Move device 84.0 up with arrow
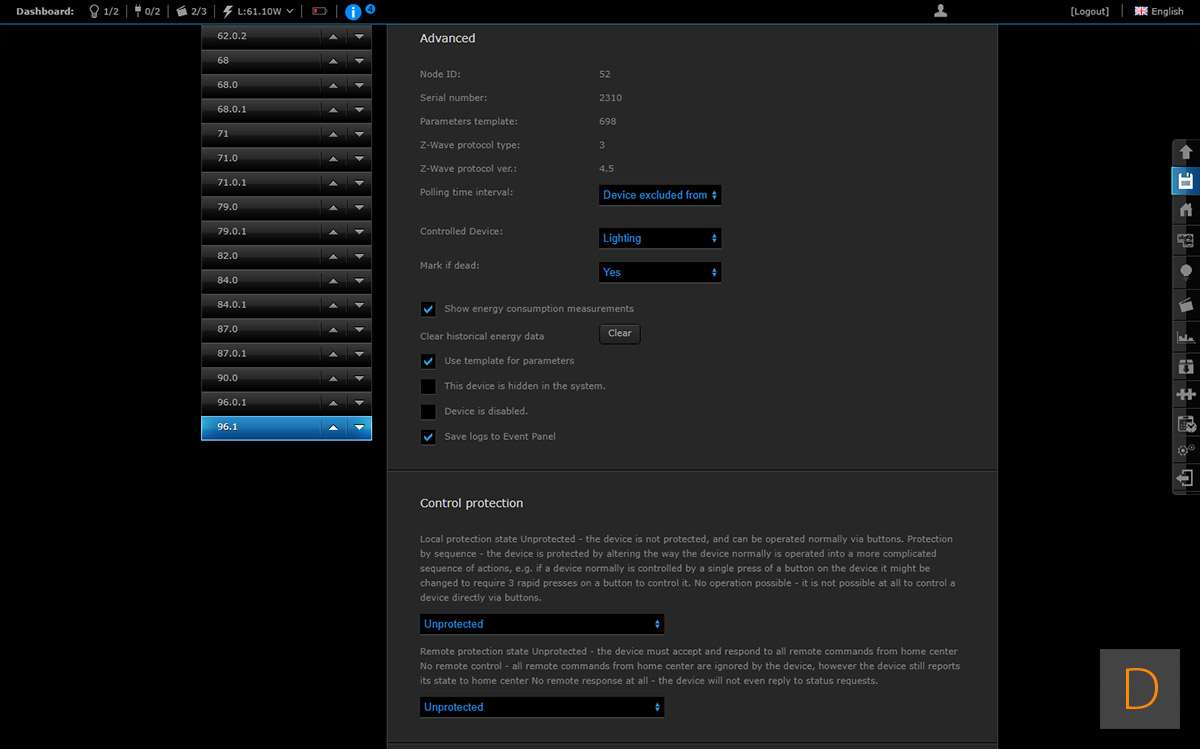This screenshot has width=1200, height=749. point(333,281)
